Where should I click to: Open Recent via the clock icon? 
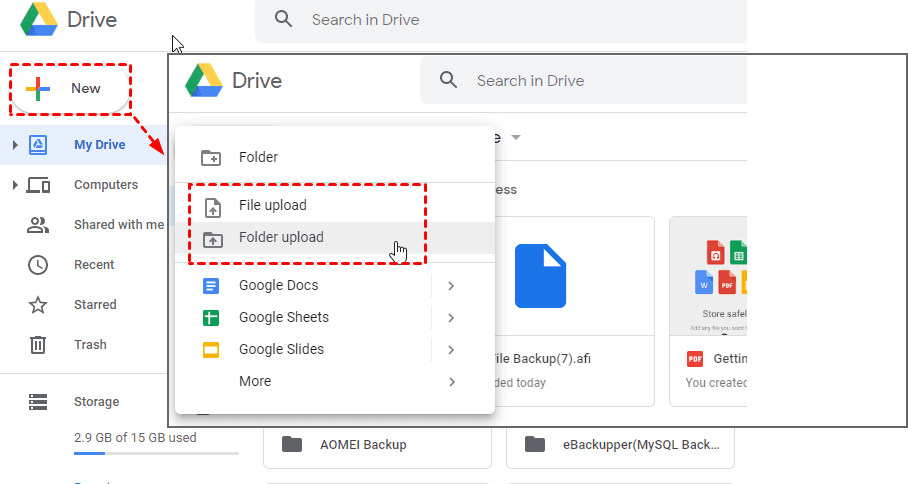[x=38, y=265]
